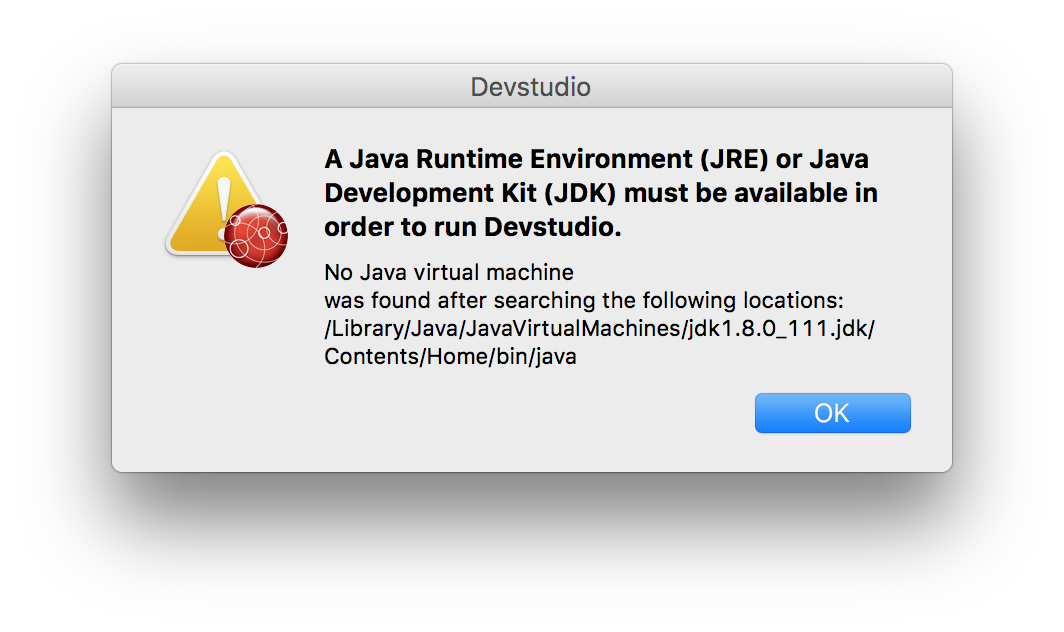Click the 'order to run Devstudio.' line
Viewport: 1064px width, 632px height.
[x=473, y=227]
